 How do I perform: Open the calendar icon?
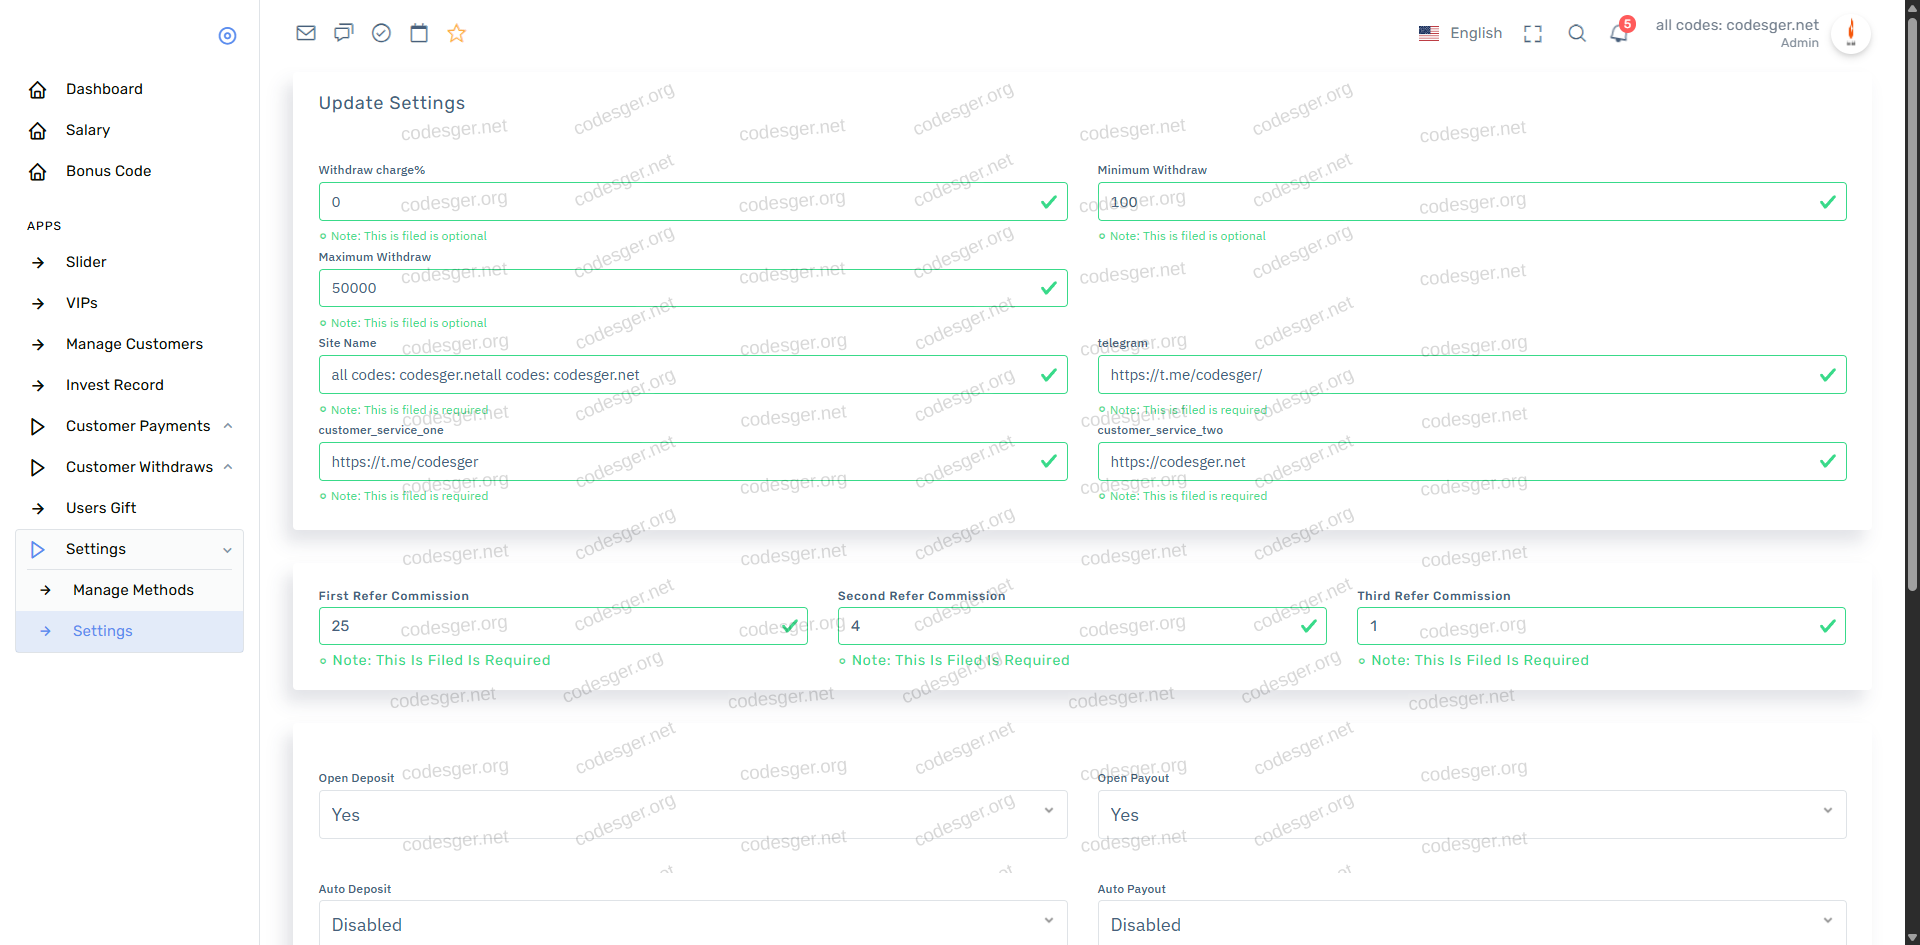click(x=419, y=33)
